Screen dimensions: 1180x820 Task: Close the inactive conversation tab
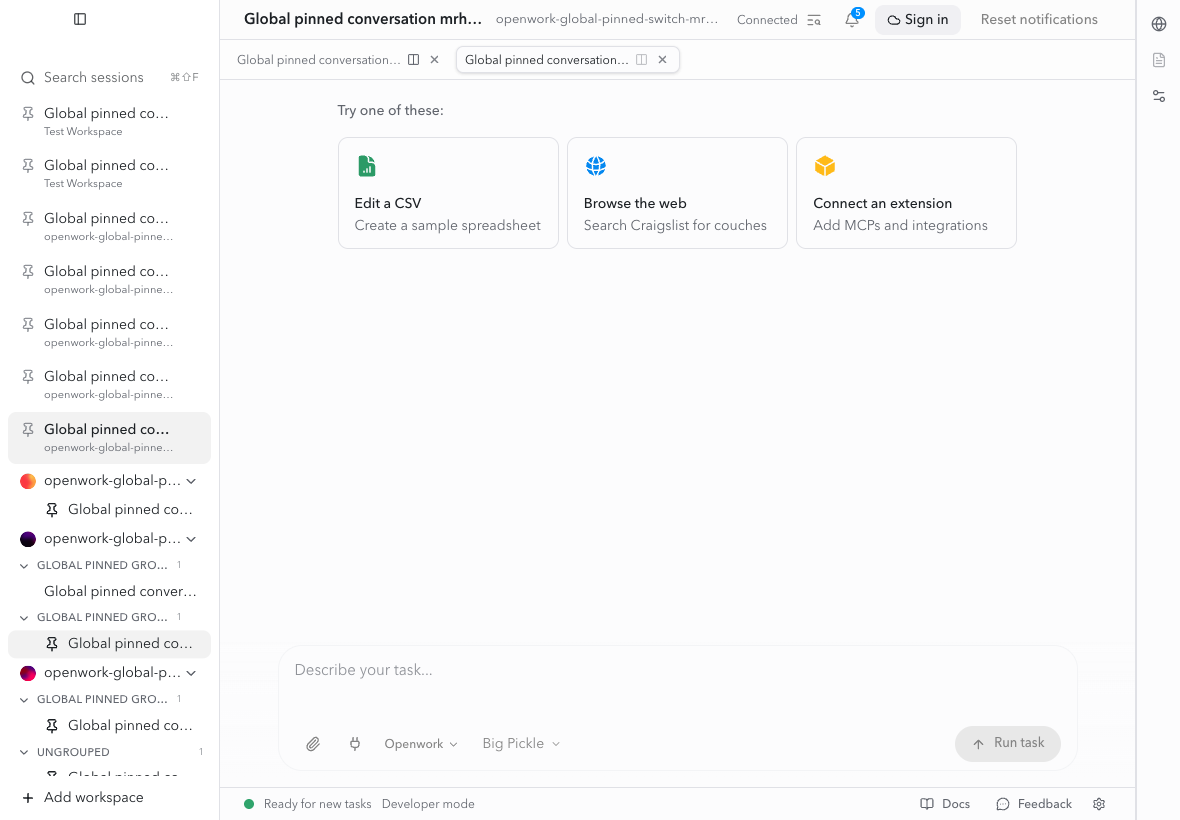[x=434, y=60]
